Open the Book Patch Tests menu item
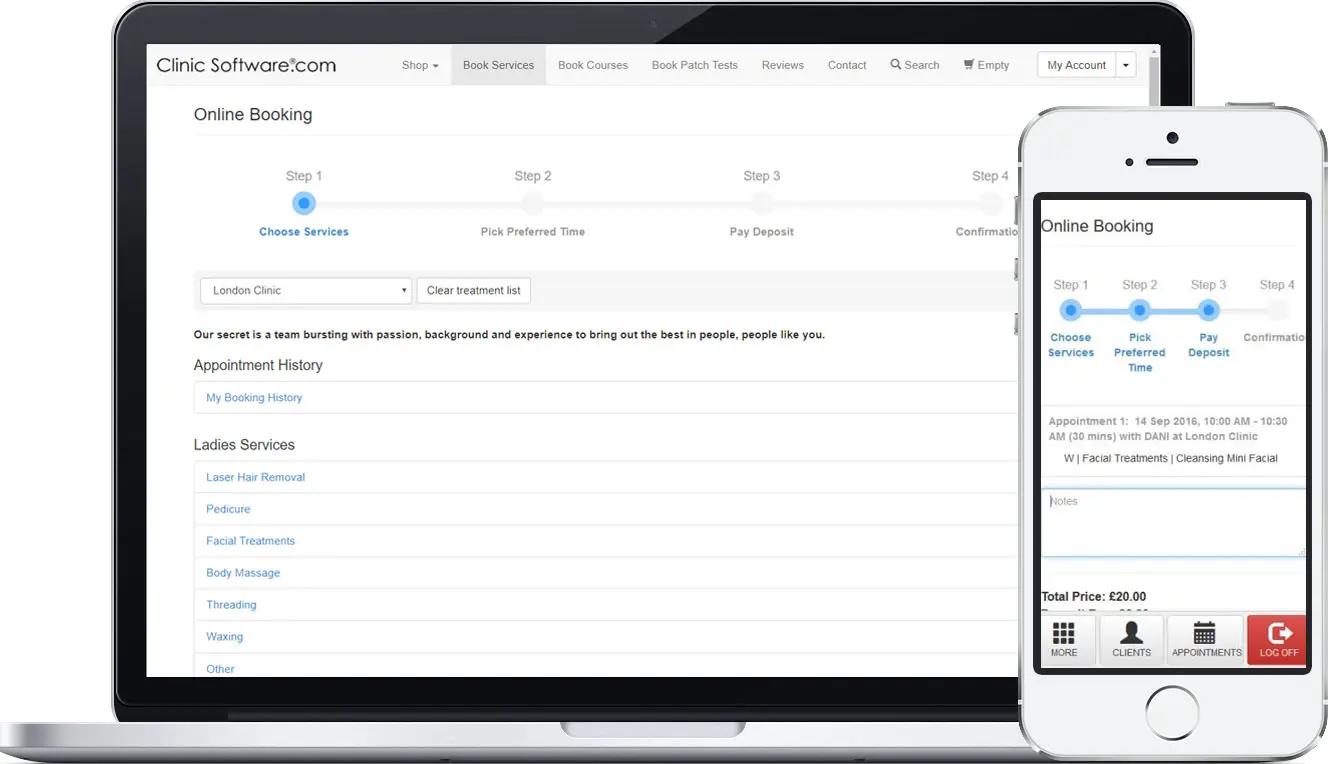The height and width of the screenshot is (764, 1328). click(x=694, y=65)
